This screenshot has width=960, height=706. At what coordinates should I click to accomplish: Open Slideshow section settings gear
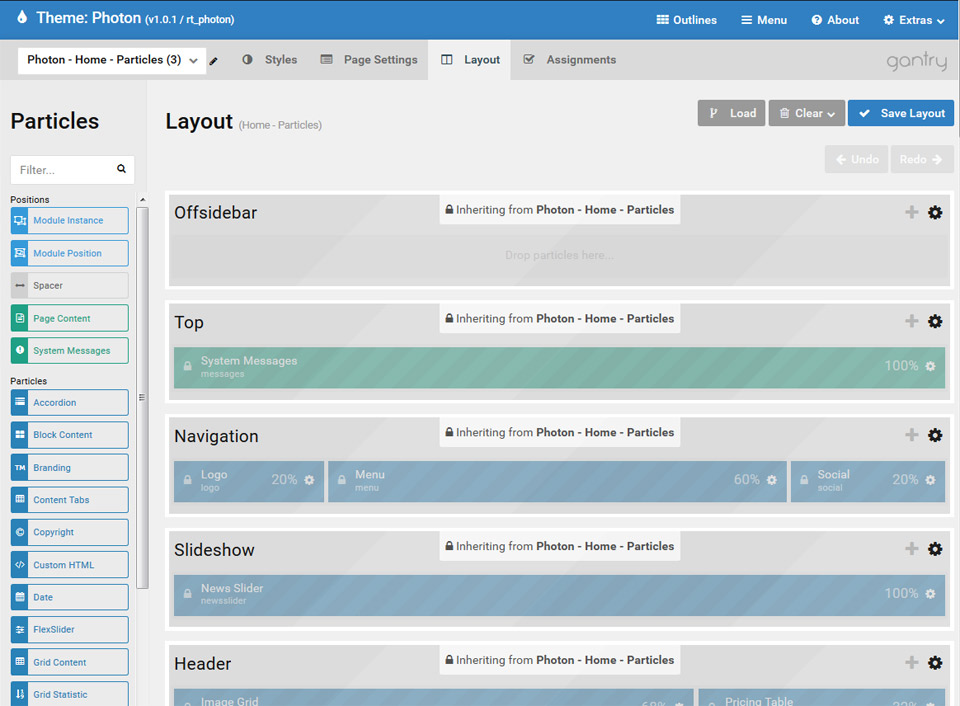pos(935,549)
